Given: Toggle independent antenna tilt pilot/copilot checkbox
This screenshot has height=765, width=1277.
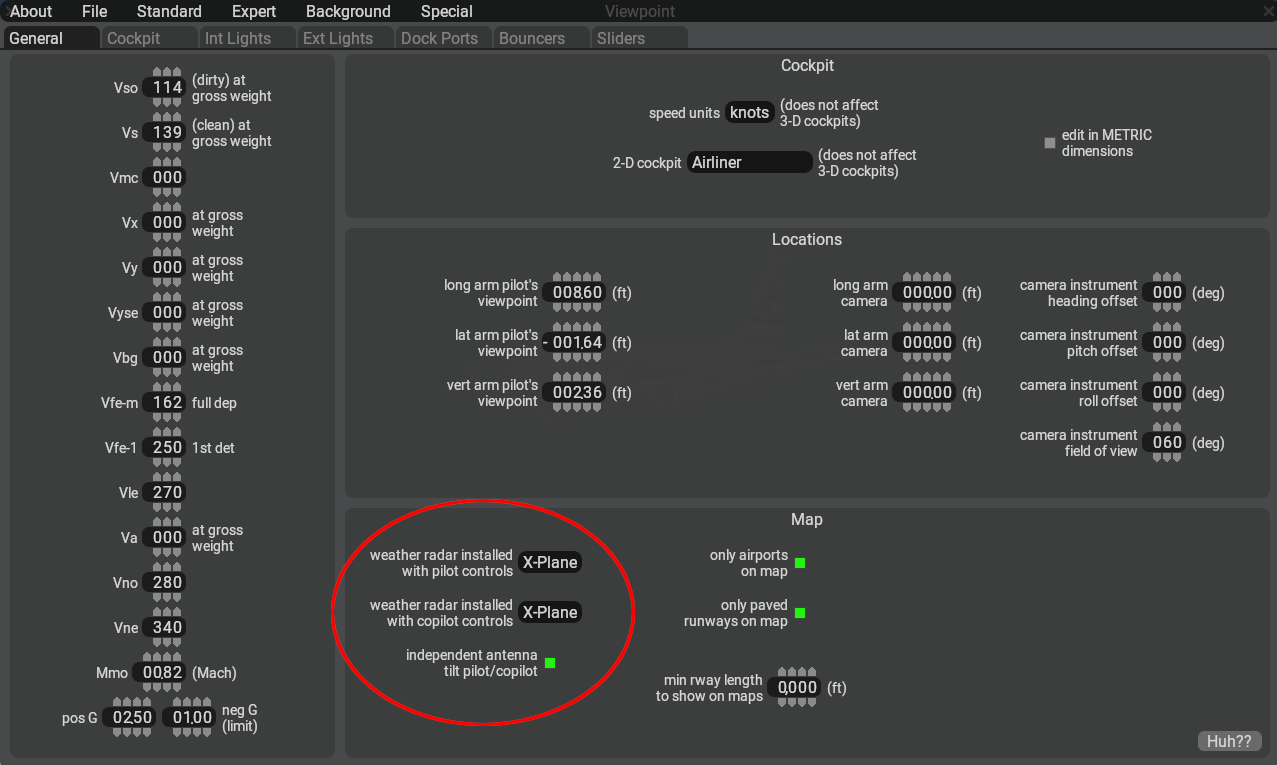Looking at the screenshot, I should tap(550, 663).
